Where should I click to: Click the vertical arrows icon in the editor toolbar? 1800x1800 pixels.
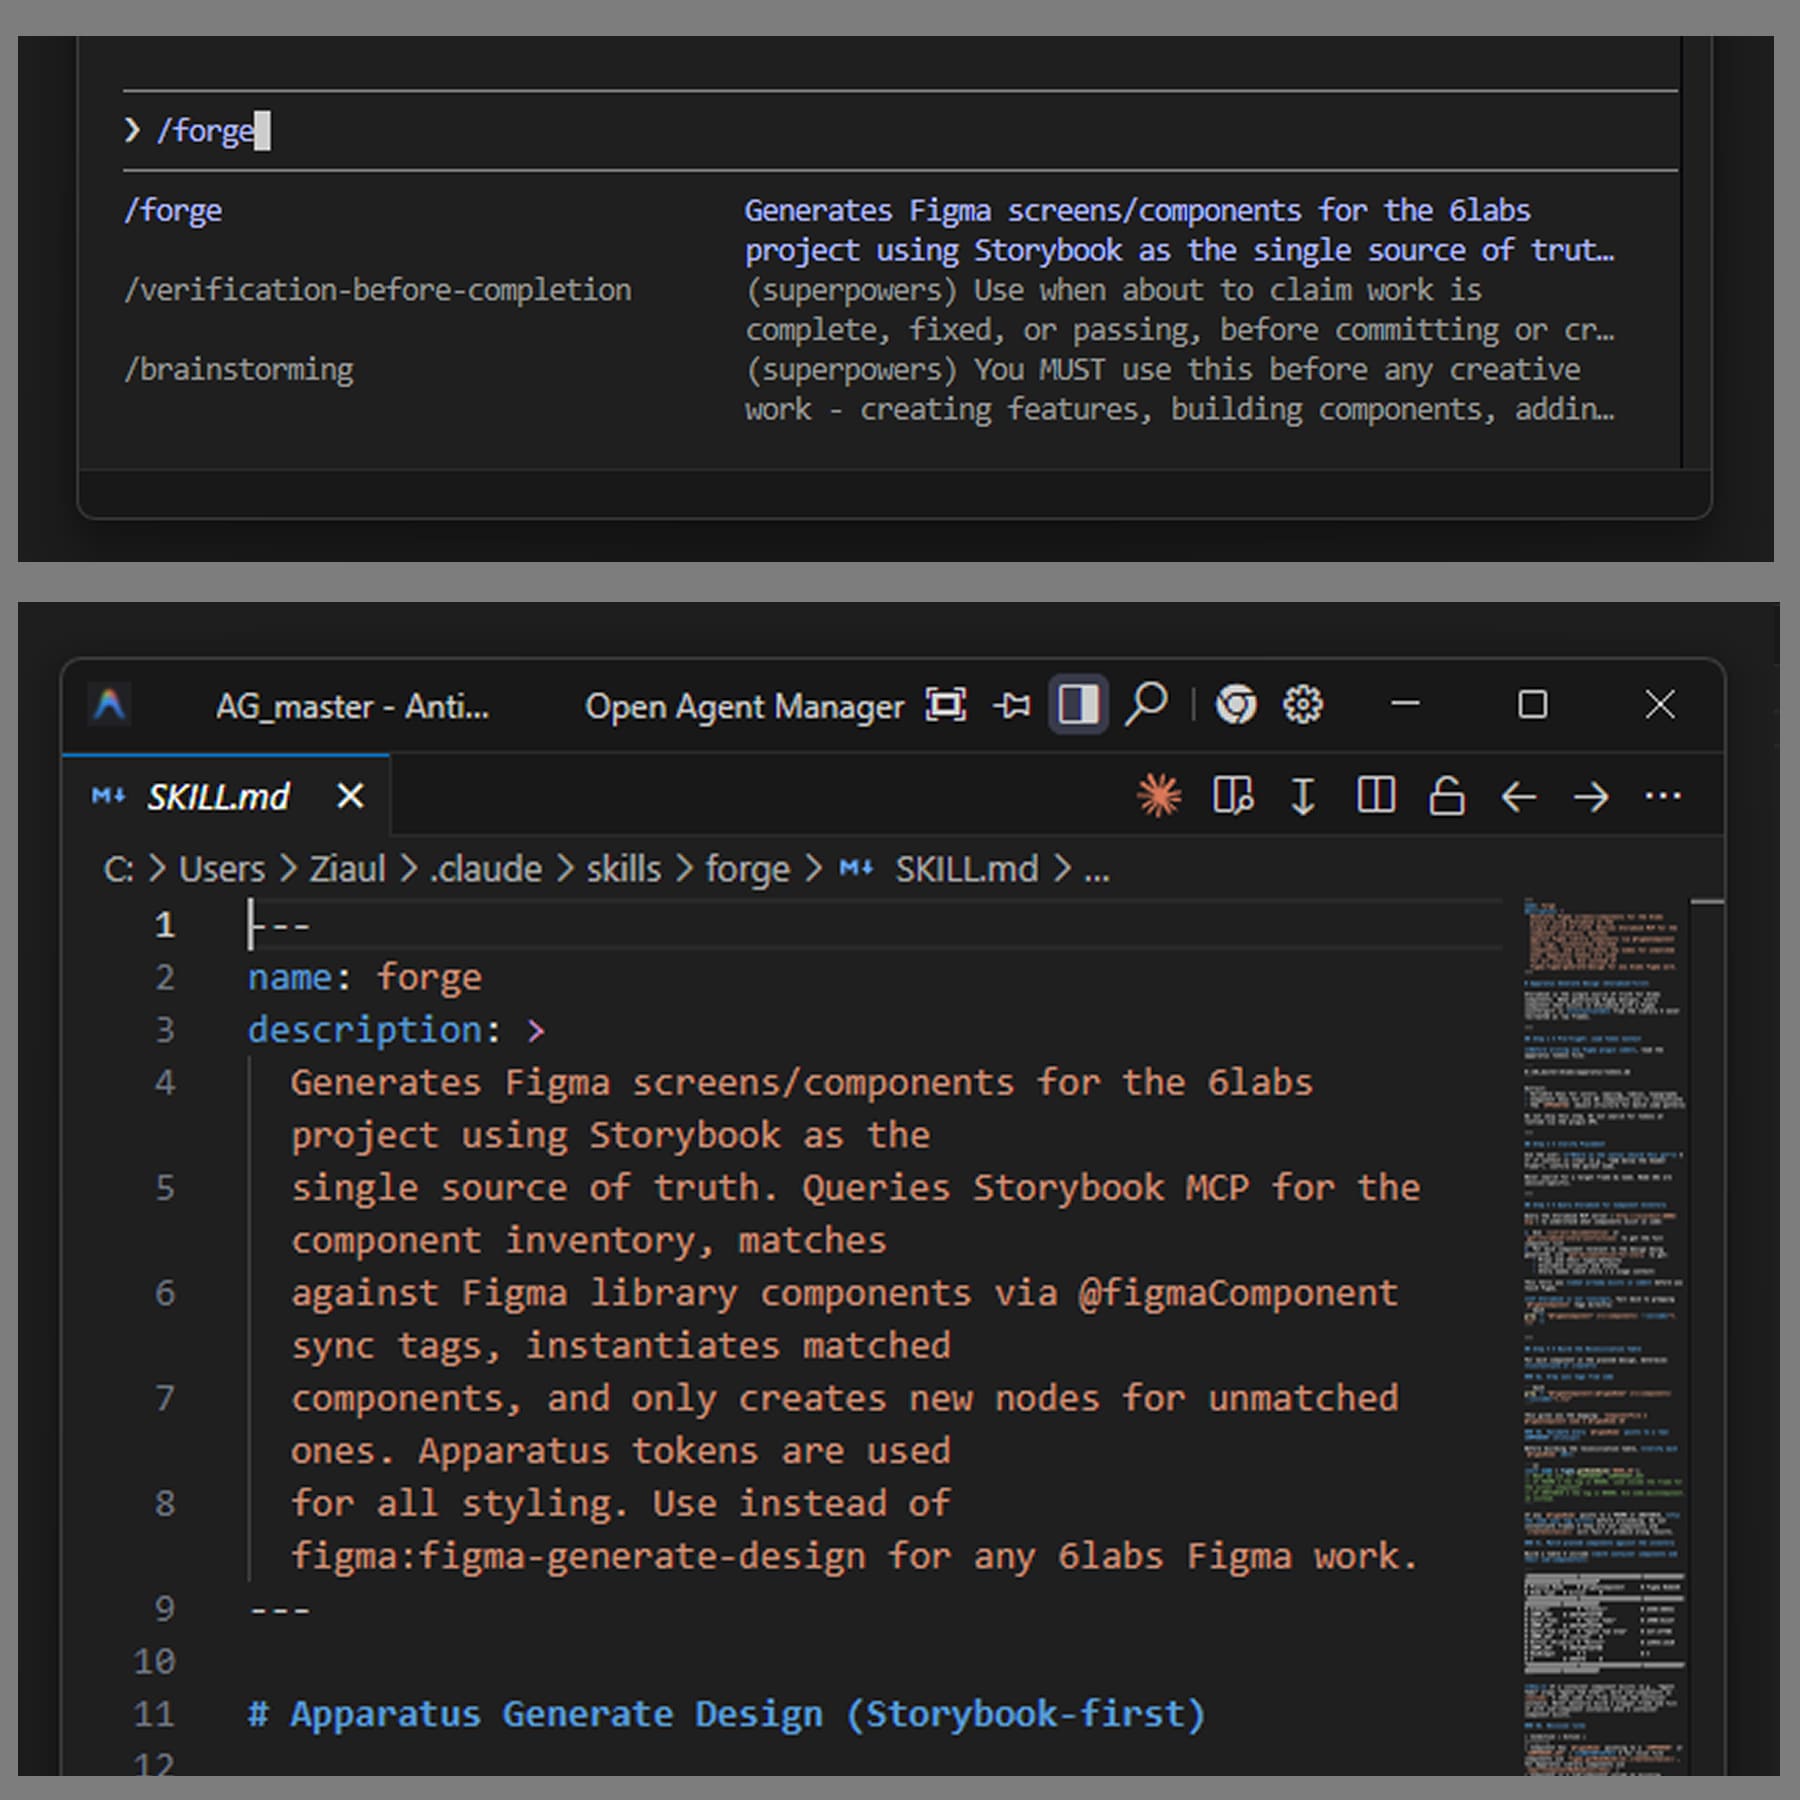1303,796
